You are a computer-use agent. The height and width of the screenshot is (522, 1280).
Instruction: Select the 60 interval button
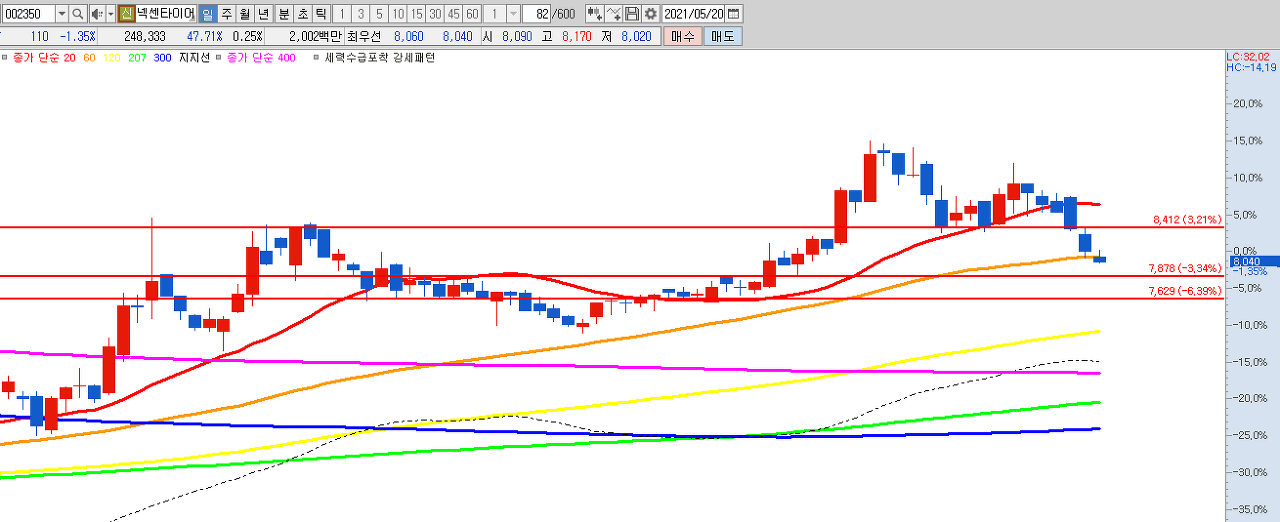pos(472,14)
